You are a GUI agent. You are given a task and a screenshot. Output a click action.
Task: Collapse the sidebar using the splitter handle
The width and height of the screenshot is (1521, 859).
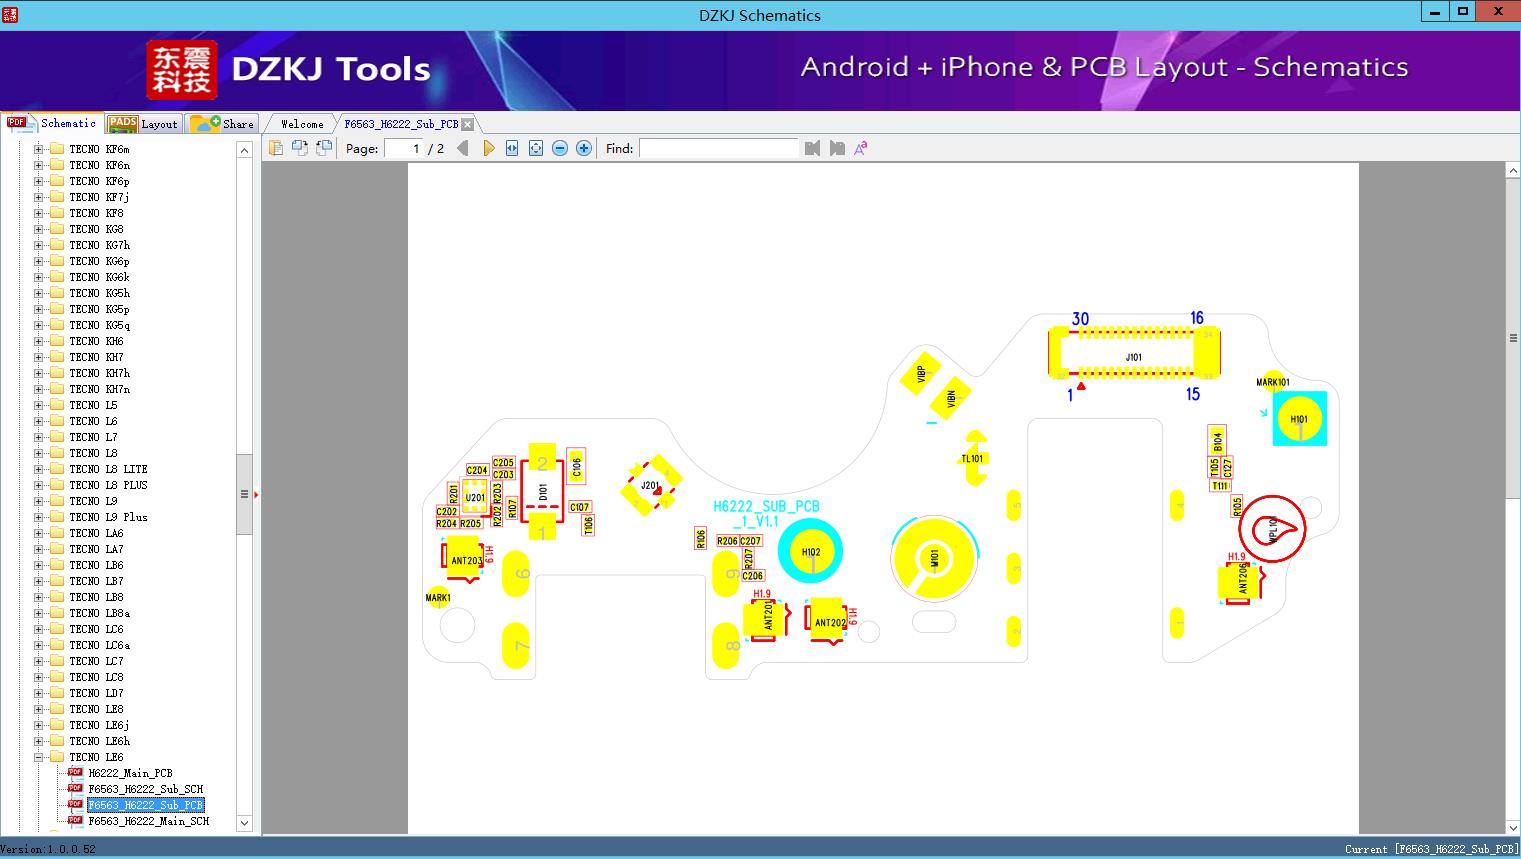coord(256,494)
